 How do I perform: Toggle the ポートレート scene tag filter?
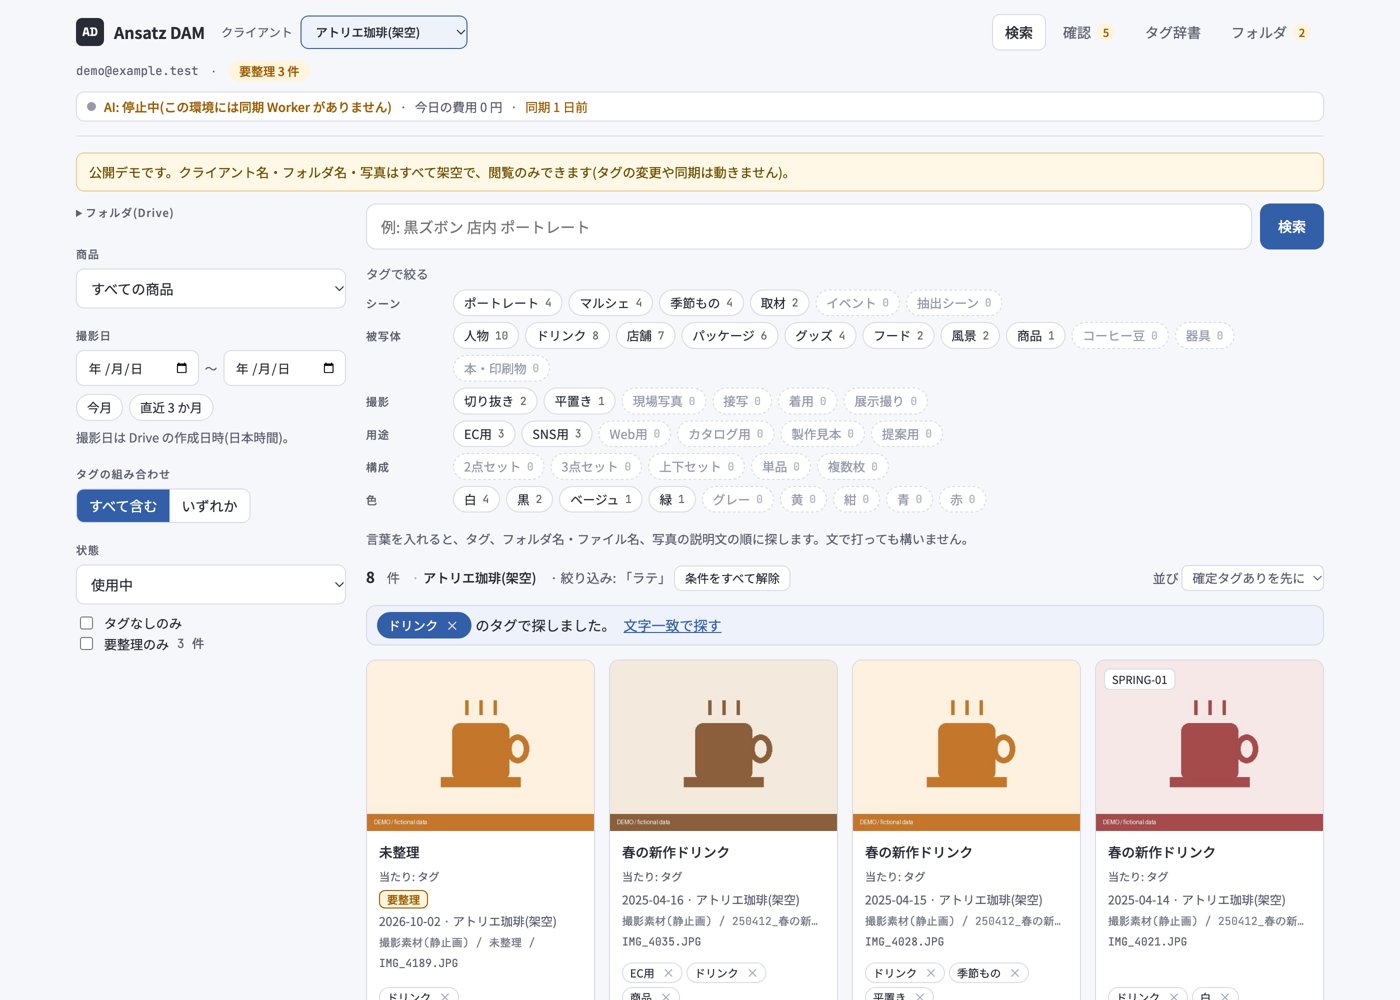508,303
